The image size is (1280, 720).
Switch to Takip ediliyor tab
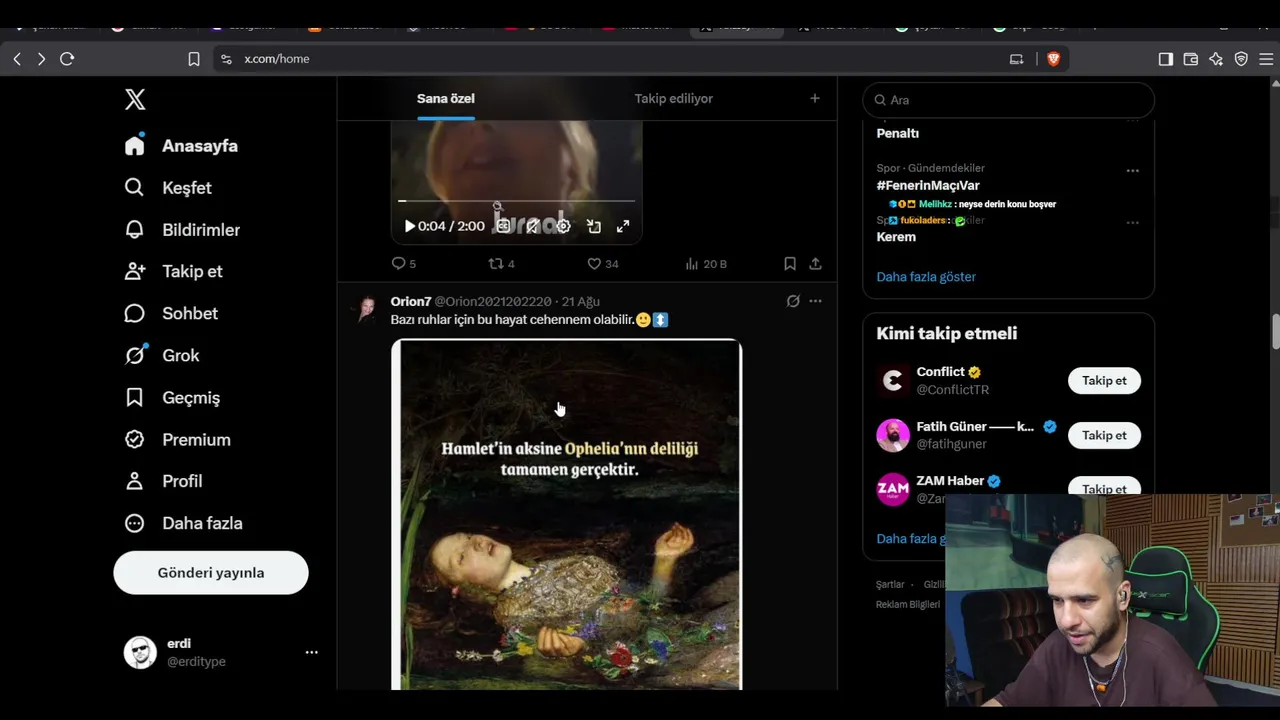674,98
